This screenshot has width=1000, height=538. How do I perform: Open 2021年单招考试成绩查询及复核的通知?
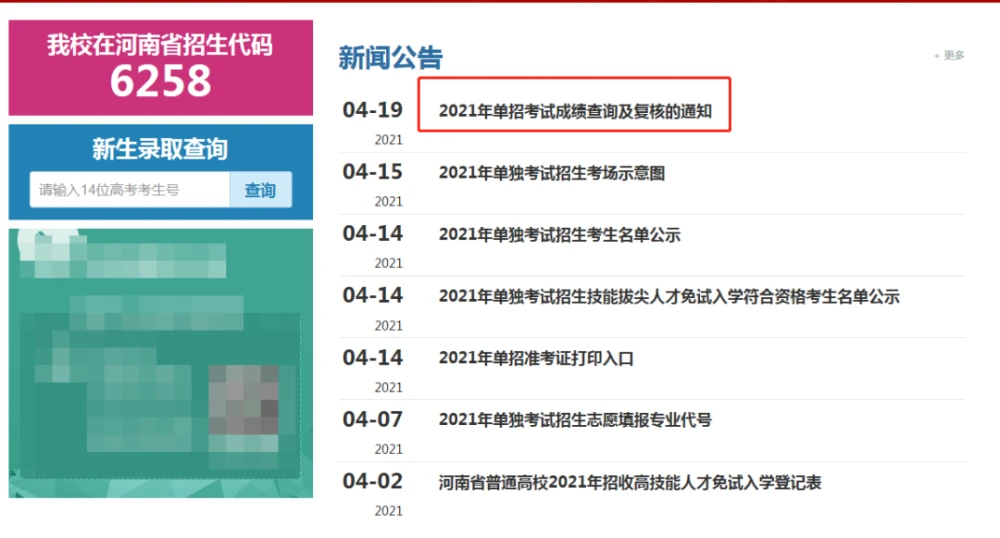[x=575, y=111]
